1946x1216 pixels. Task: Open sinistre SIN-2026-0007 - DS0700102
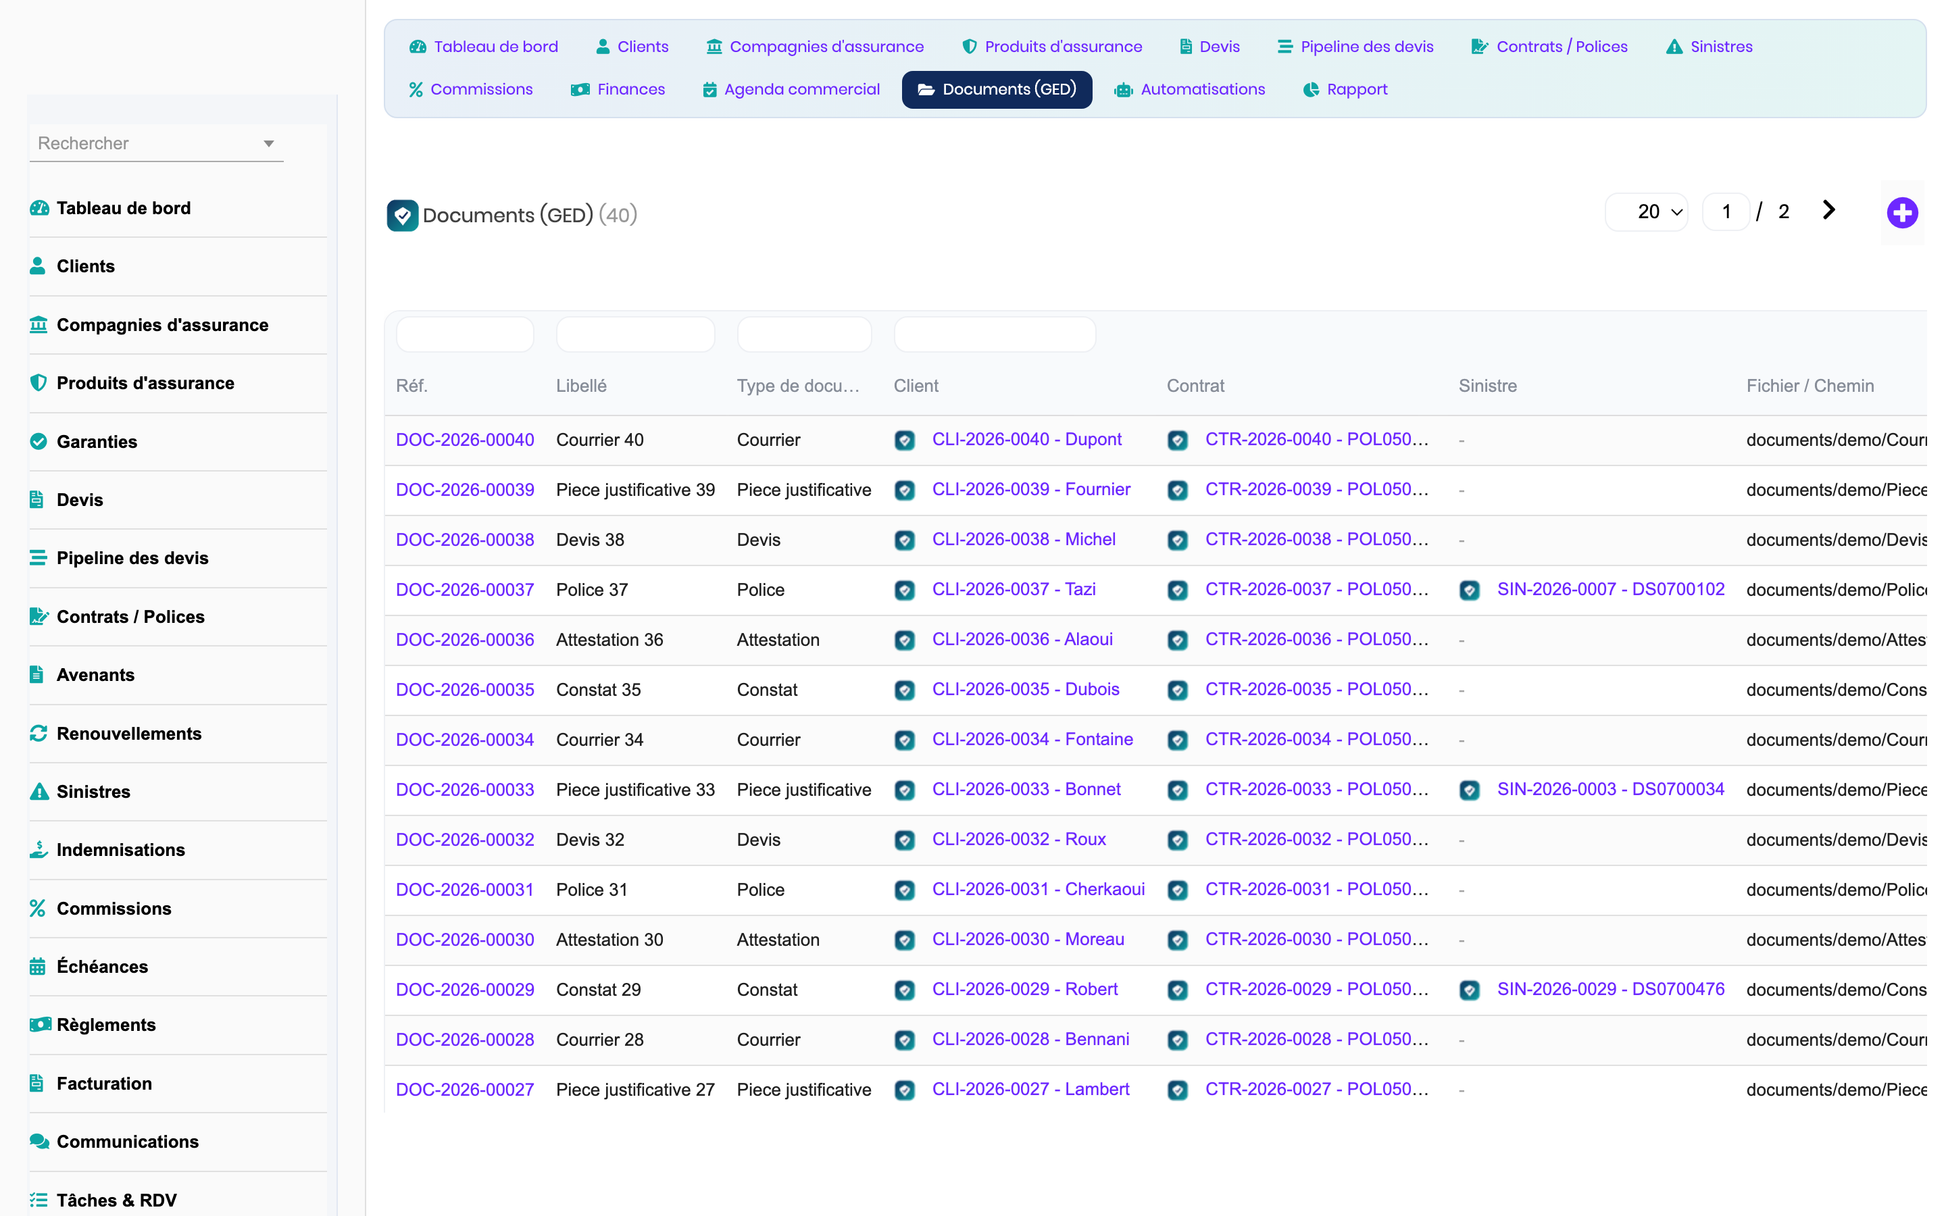pyautogui.click(x=1610, y=590)
